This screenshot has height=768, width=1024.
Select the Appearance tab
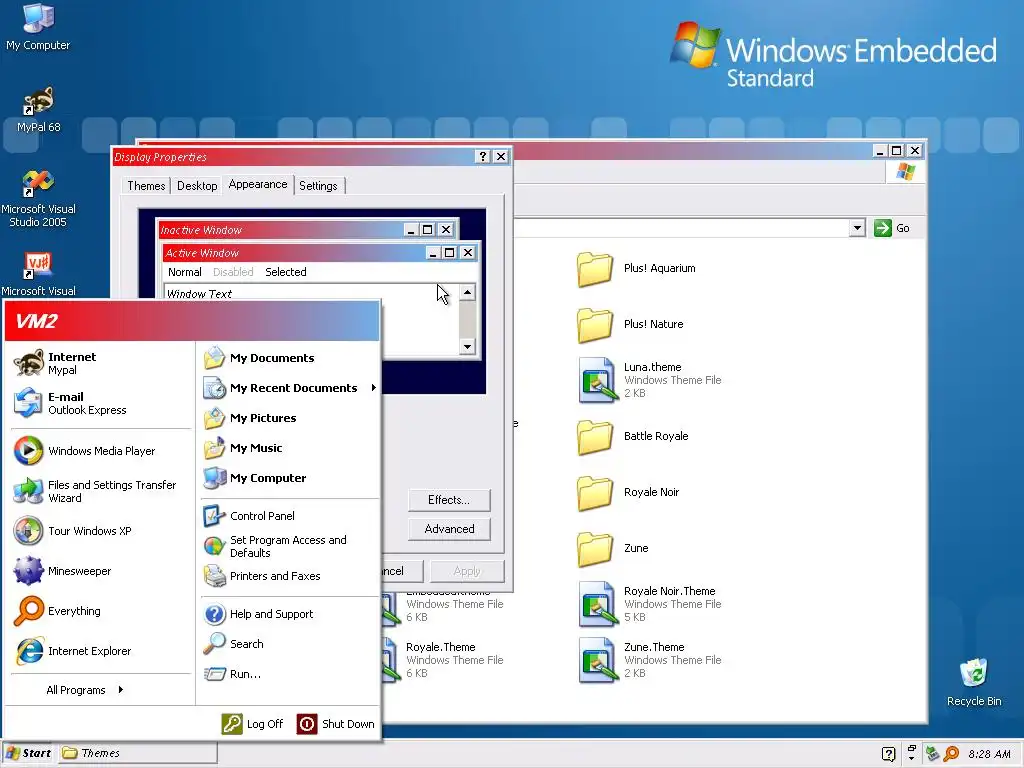click(x=258, y=184)
